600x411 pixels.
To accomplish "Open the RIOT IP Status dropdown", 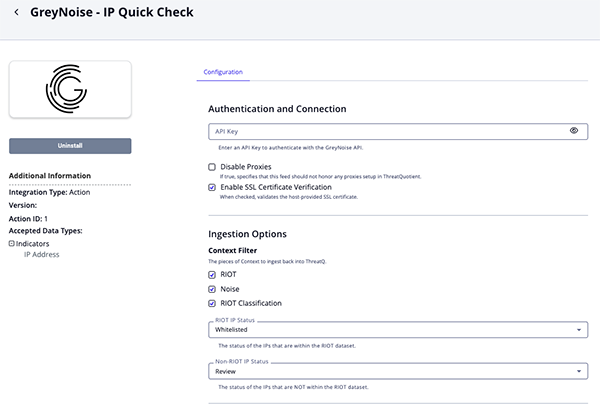I will coord(398,330).
